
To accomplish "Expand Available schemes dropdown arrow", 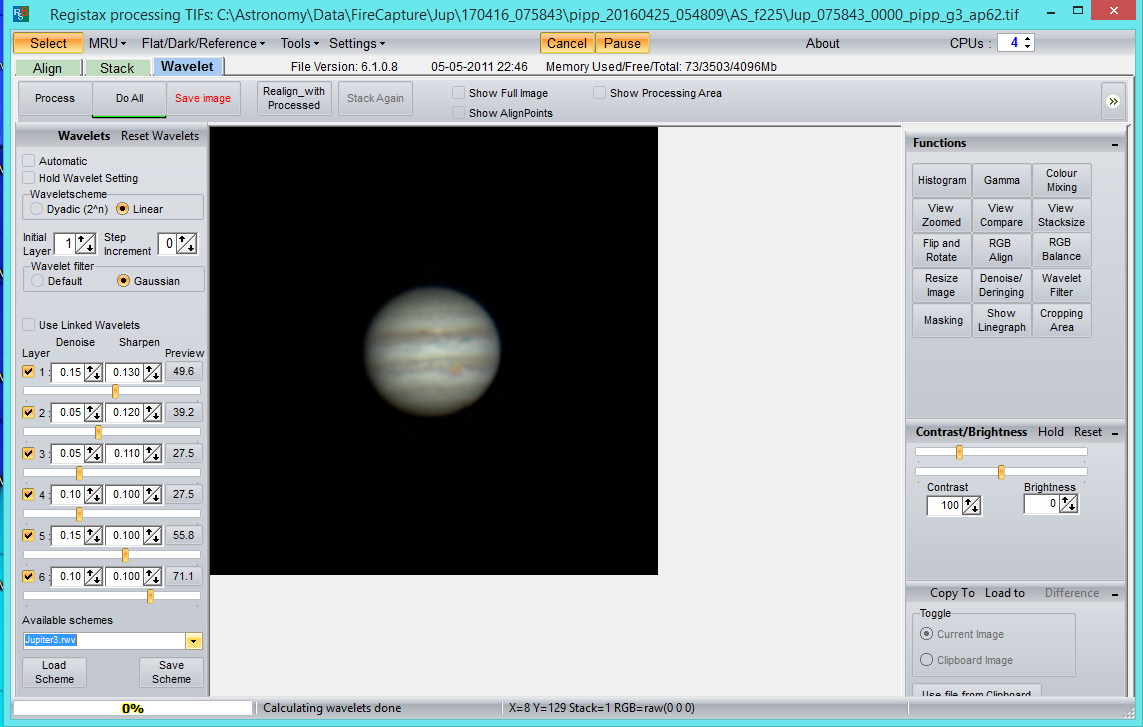I will coord(193,641).
